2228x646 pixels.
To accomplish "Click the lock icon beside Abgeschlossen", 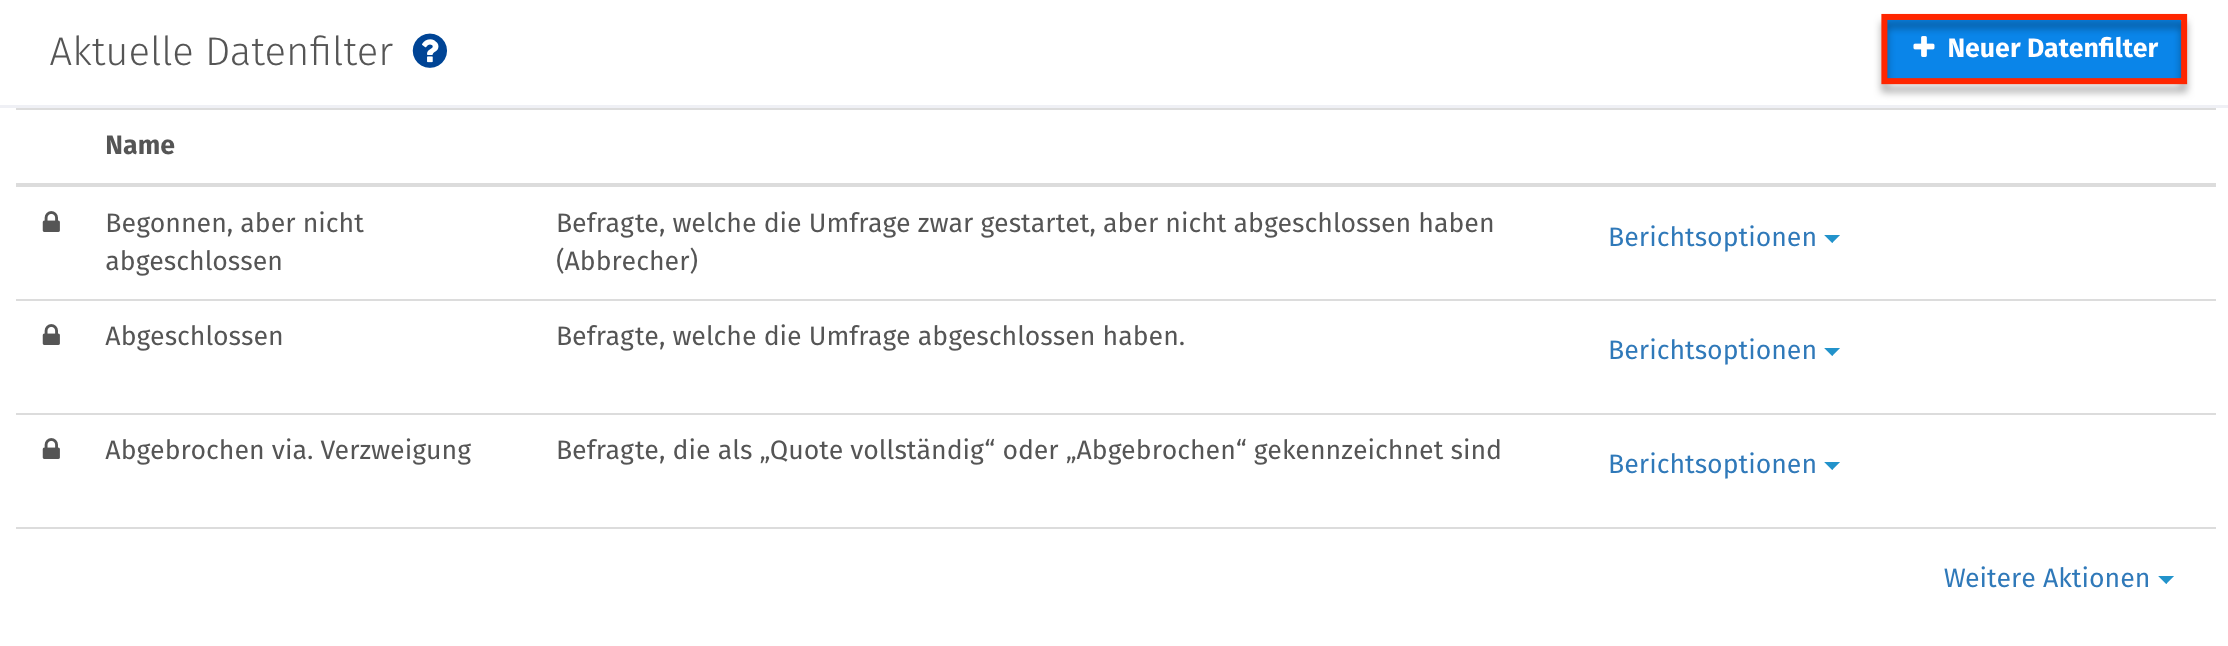I will point(51,335).
